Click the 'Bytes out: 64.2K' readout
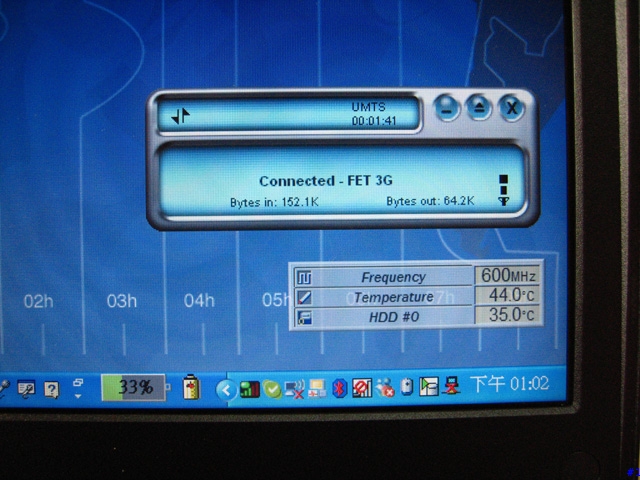Screen dimensions: 640x480 pyautogui.click(x=430, y=201)
